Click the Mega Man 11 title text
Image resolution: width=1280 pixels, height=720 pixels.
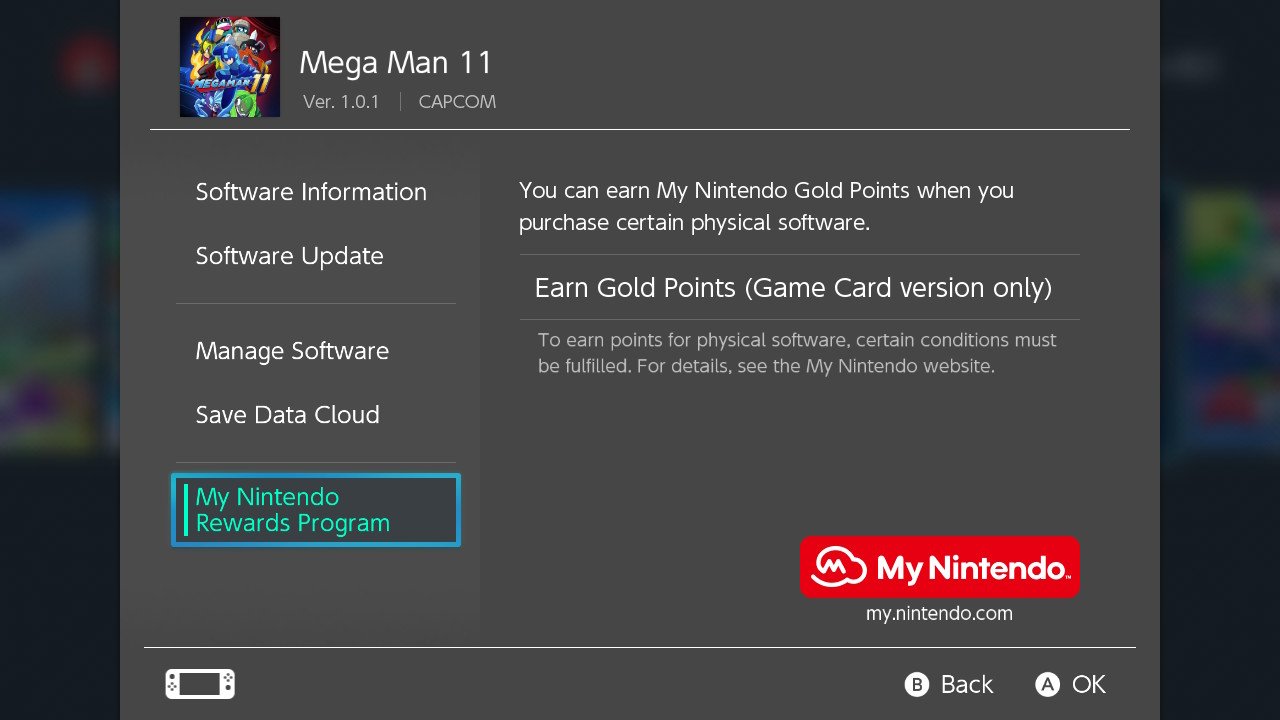396,63
